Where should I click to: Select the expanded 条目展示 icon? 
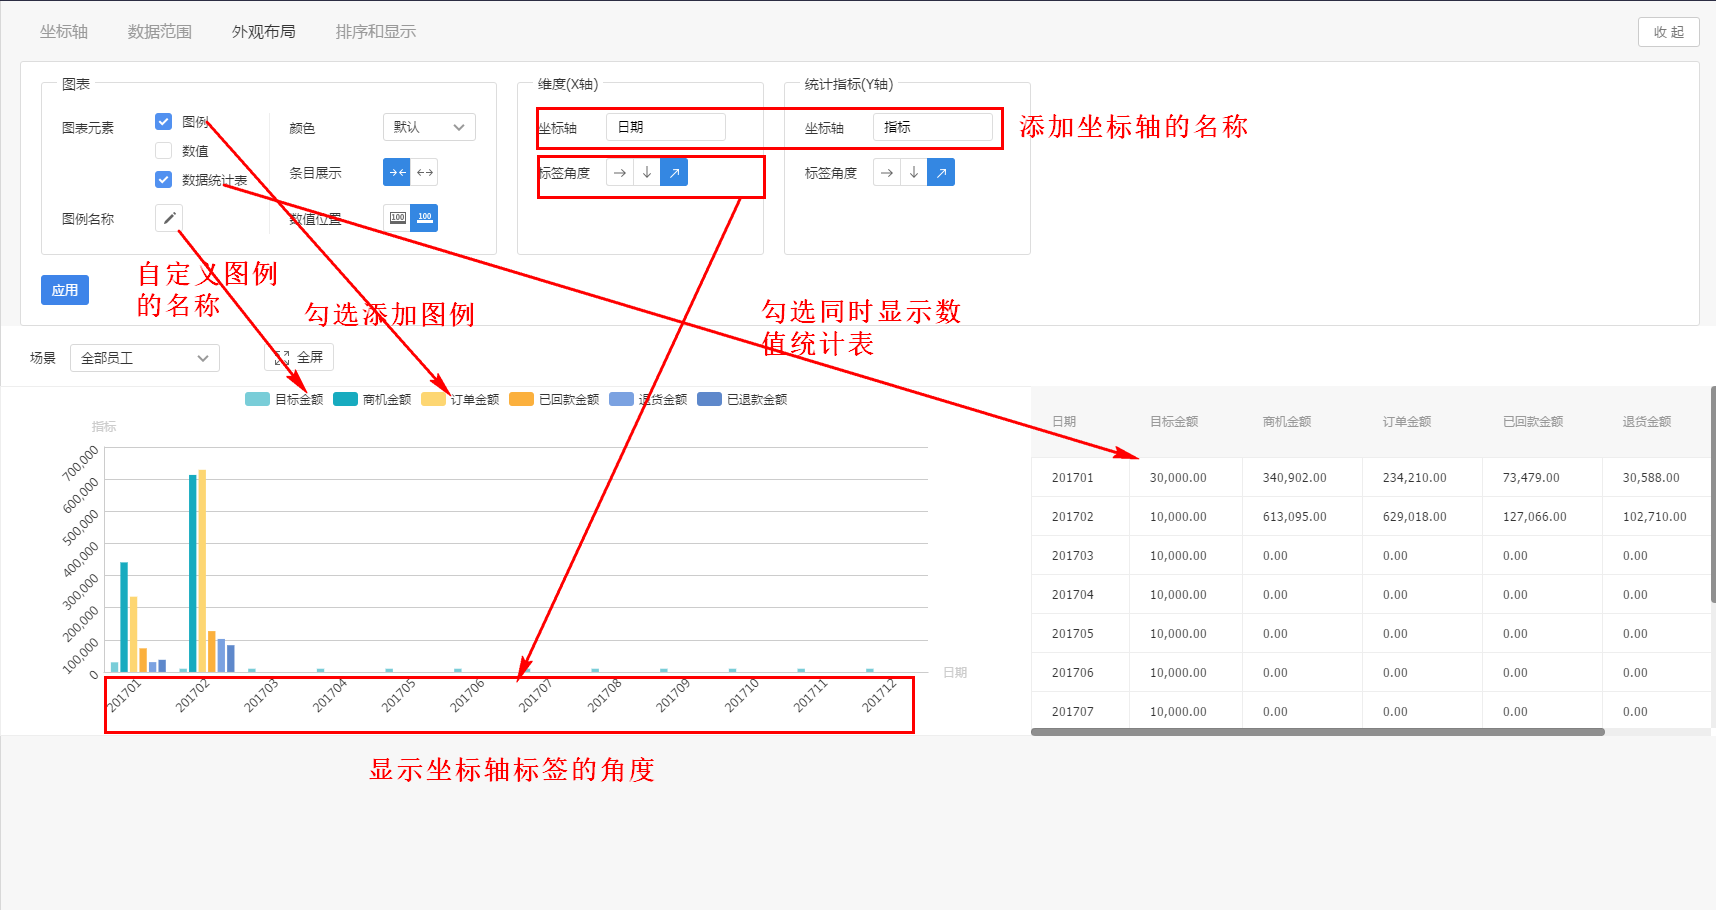[425, 172]
